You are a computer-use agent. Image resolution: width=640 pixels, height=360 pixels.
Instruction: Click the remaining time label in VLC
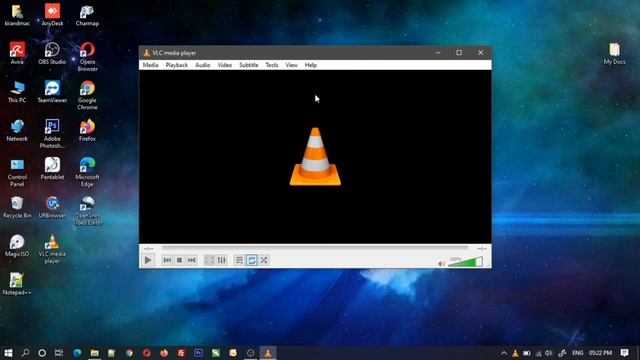482,248
